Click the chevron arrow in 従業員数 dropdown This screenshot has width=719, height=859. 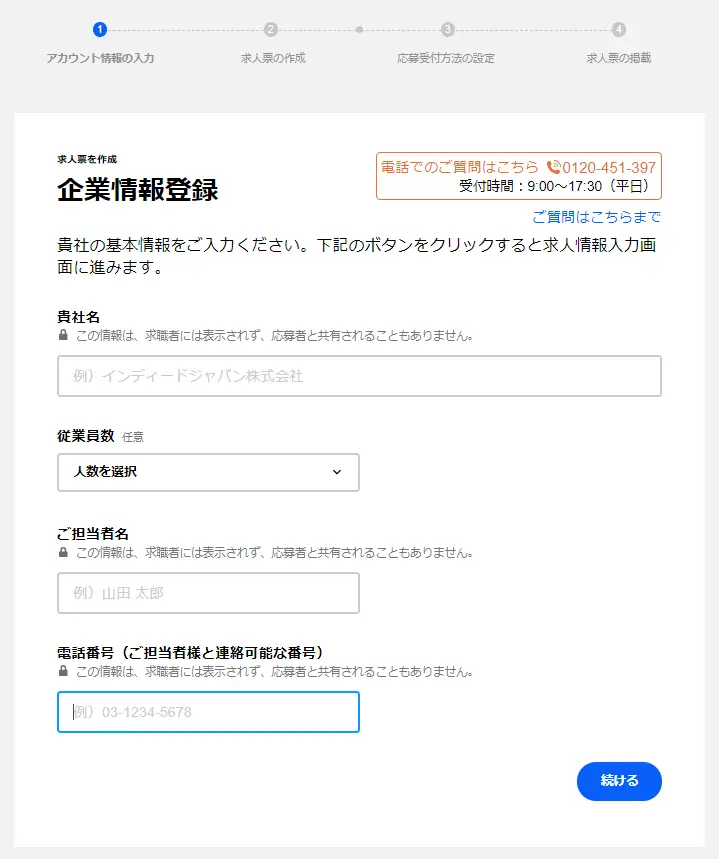[x=337, y=472]
